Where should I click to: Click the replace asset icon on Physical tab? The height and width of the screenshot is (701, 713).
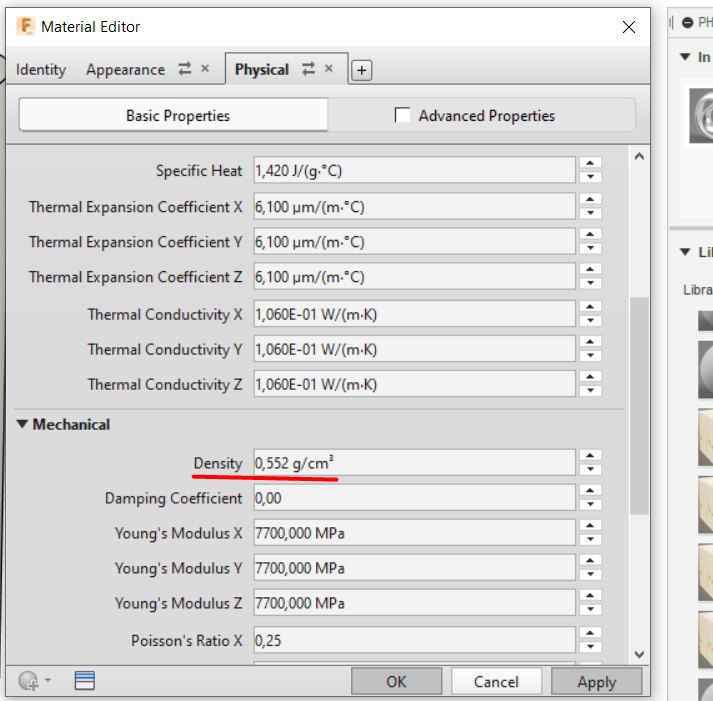pos(308,69)
